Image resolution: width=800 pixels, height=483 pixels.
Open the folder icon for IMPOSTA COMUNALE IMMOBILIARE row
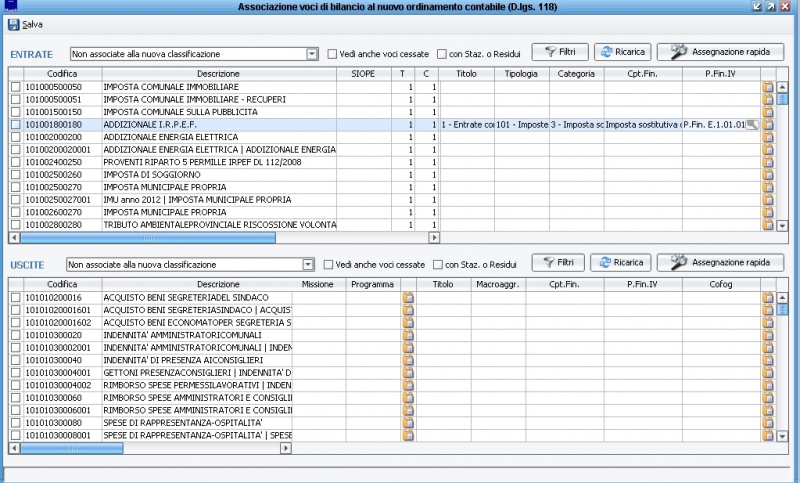pyautogui.click(x=768, y=88)
